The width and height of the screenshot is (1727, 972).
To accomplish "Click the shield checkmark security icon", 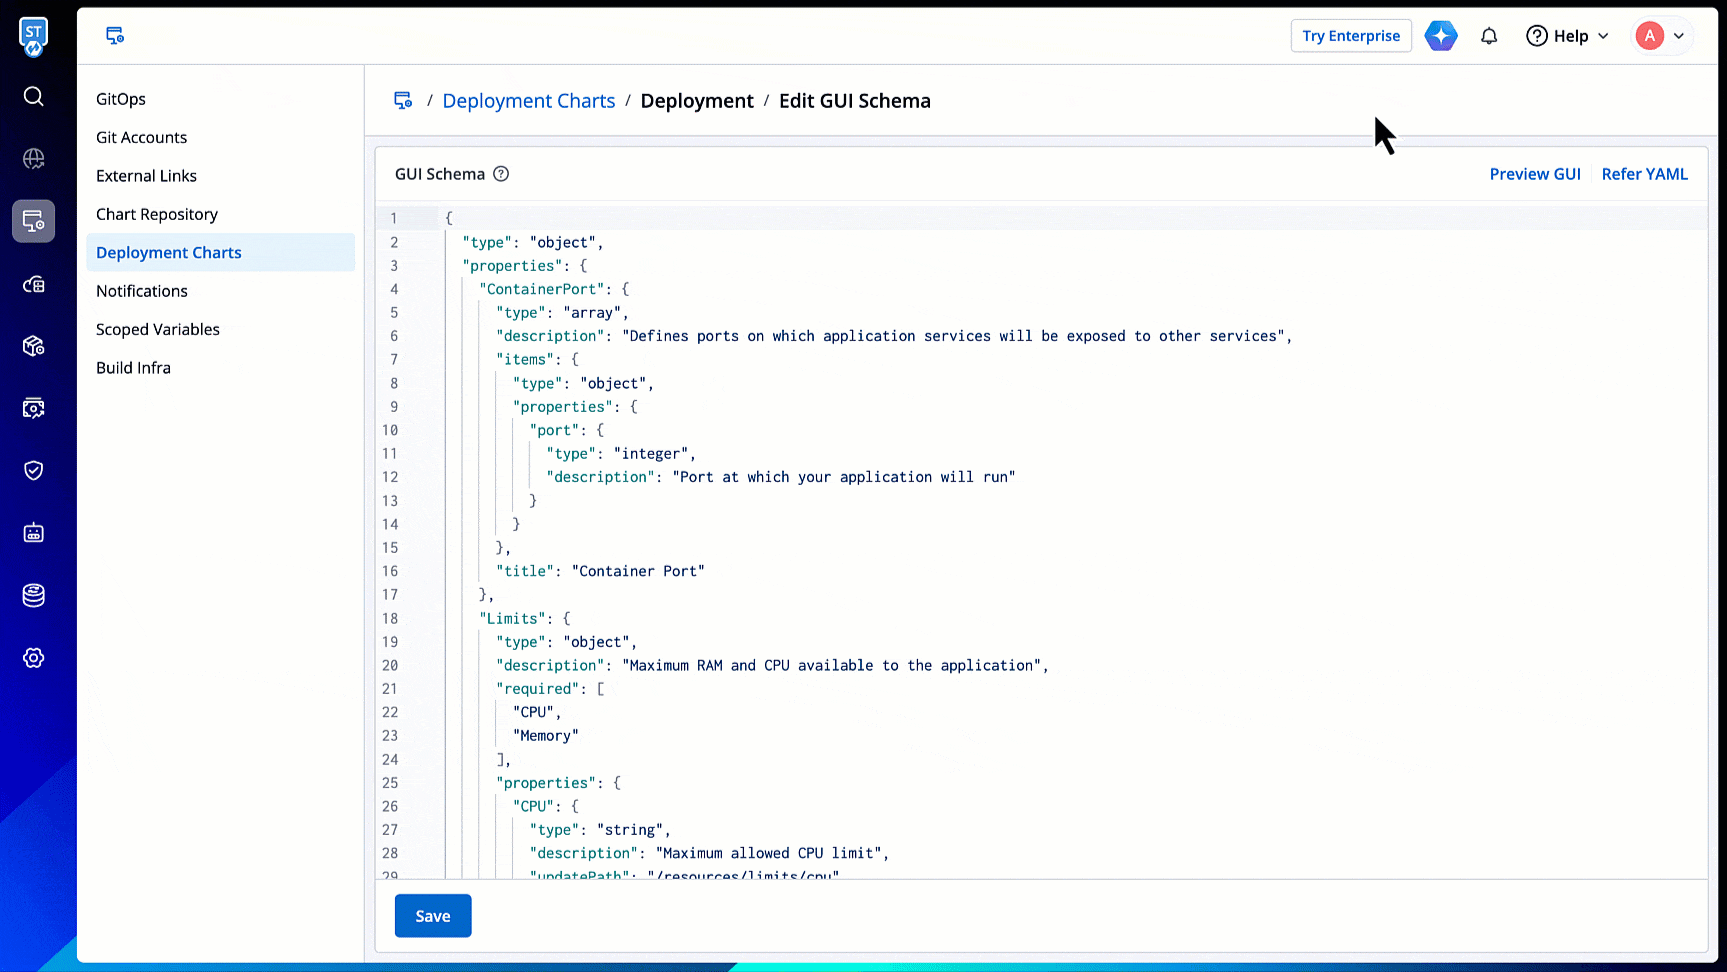I will (34, 471).
